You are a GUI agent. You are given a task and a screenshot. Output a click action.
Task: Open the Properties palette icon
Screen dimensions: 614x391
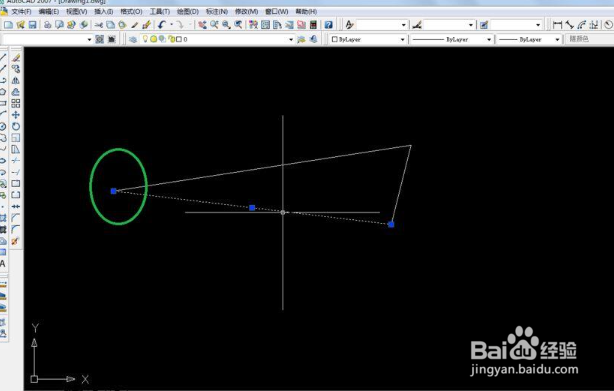tap(253, 25)
